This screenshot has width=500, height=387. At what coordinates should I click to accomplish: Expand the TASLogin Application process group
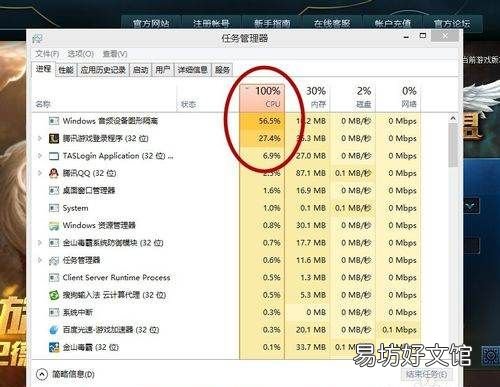[x=40, y=156]
